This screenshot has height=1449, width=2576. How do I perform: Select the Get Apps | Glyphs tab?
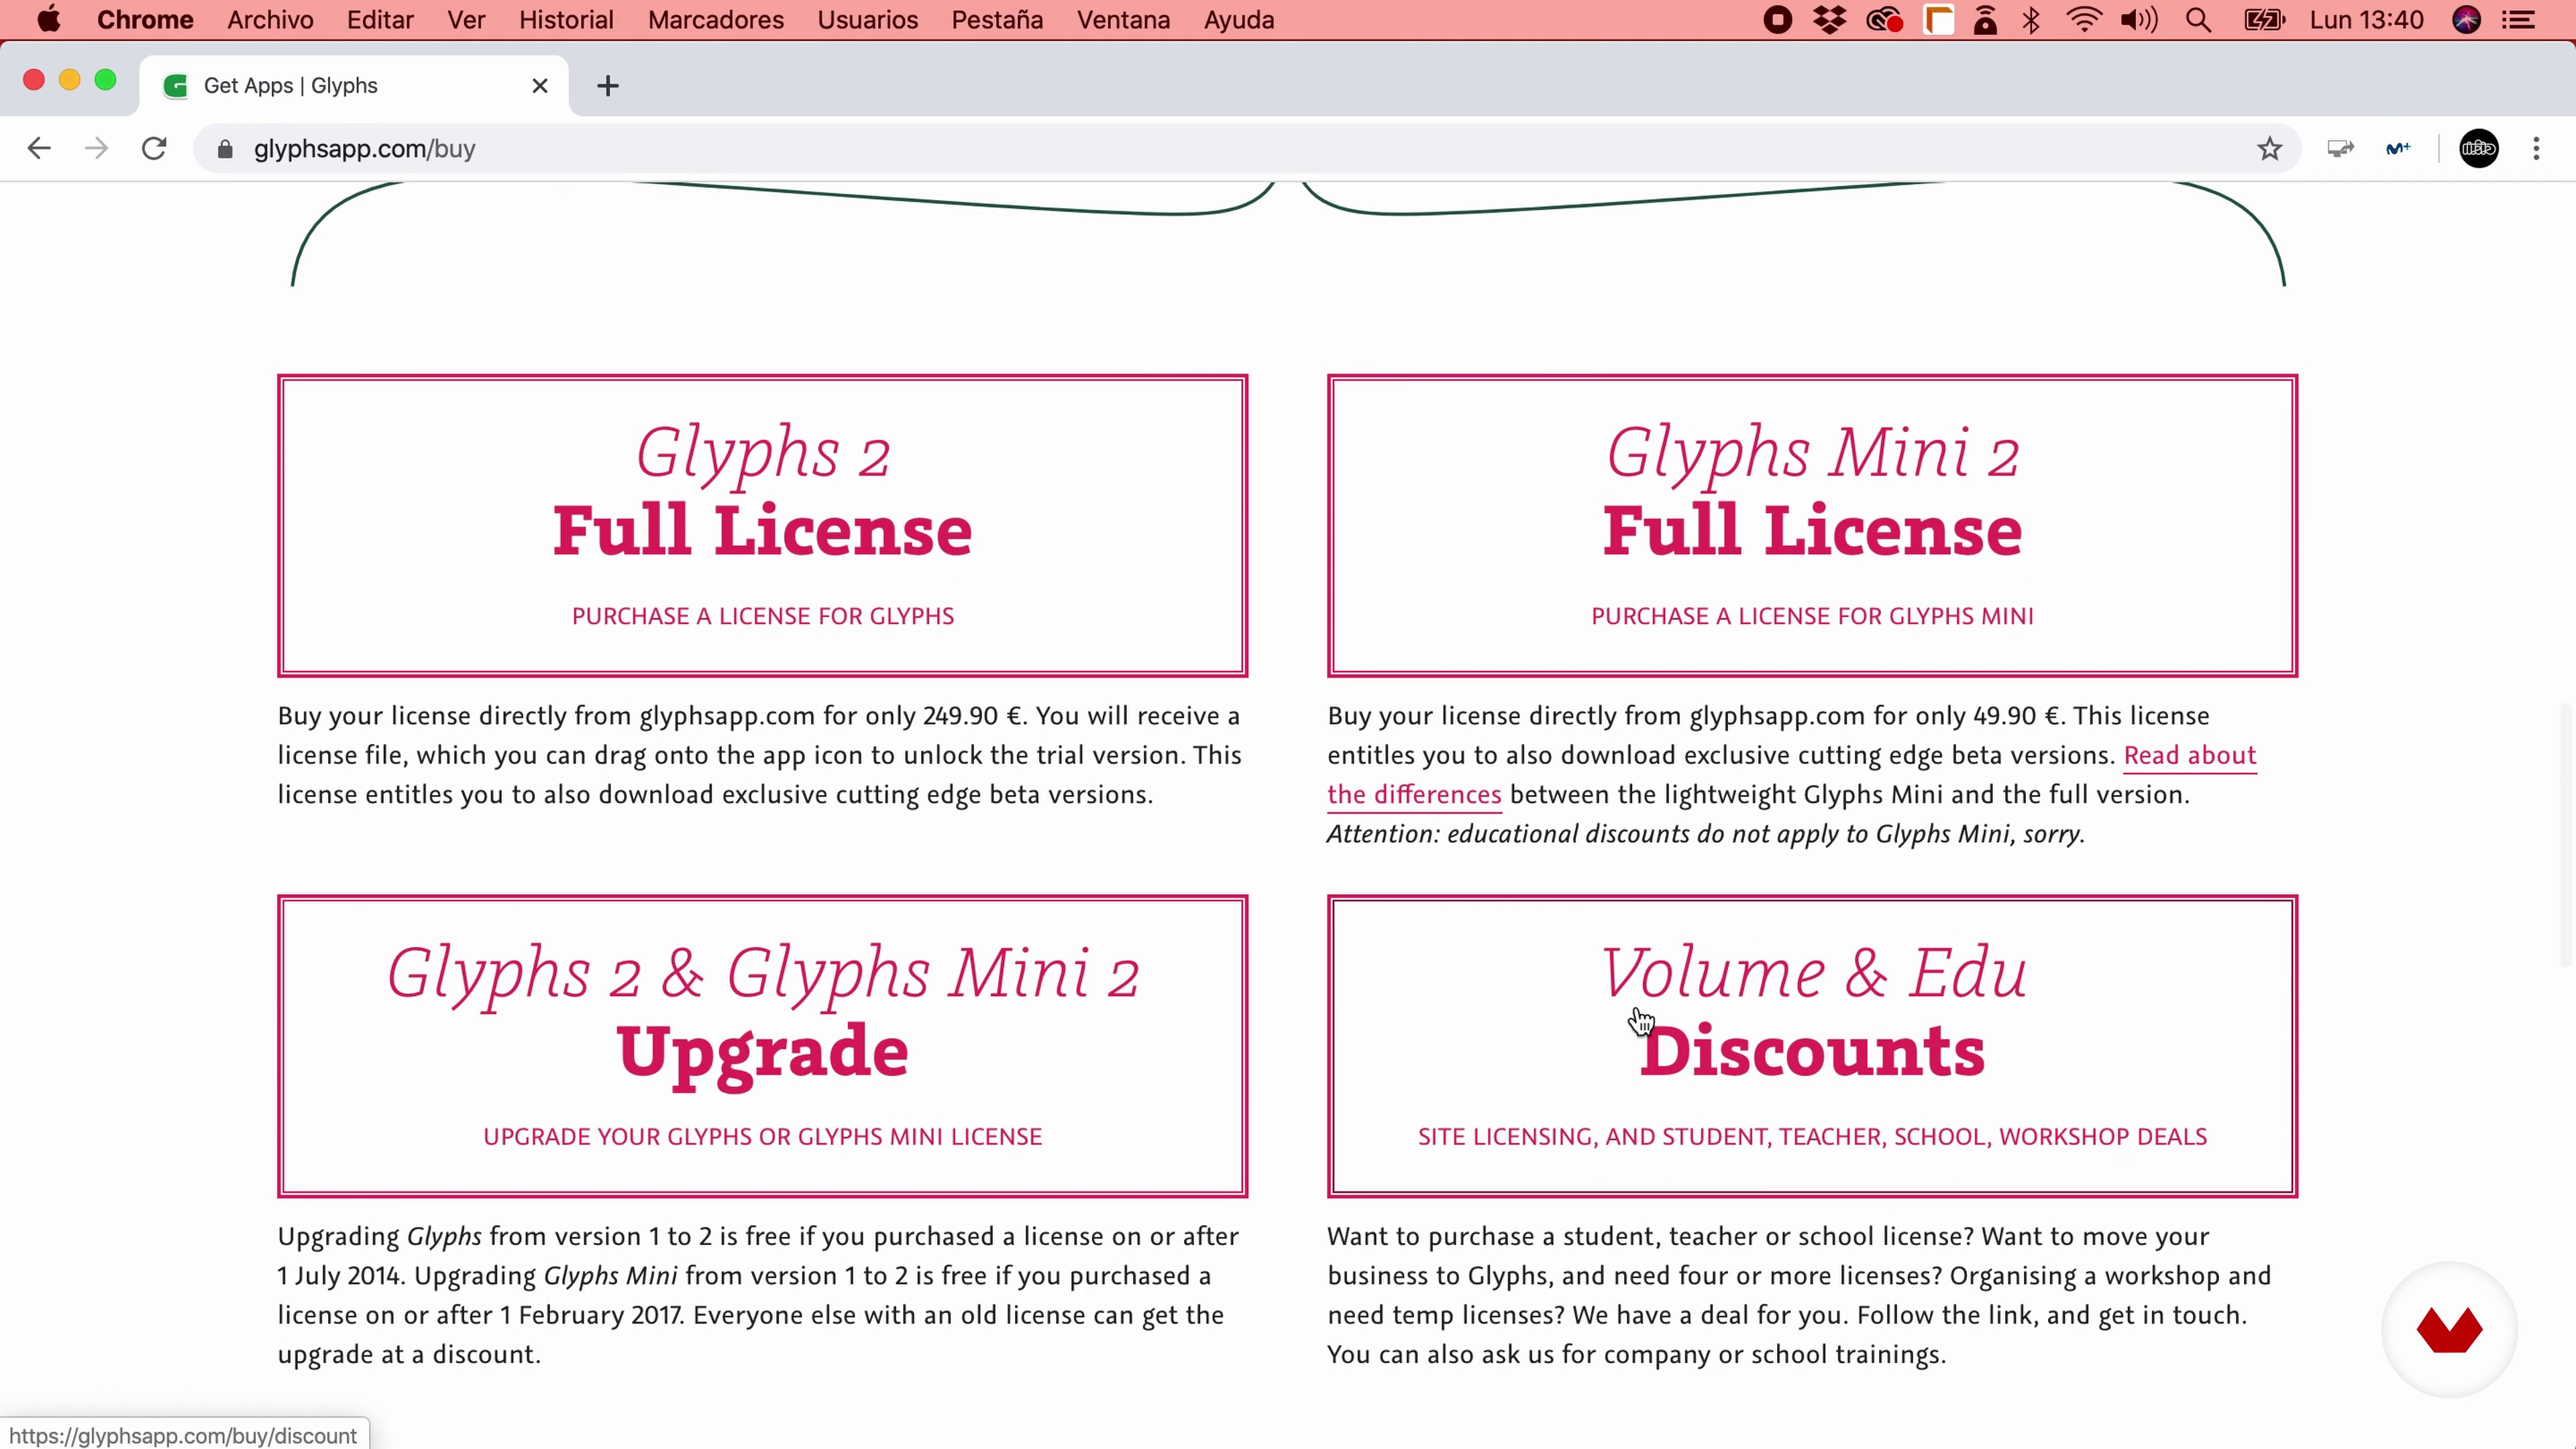coord(354,86)
